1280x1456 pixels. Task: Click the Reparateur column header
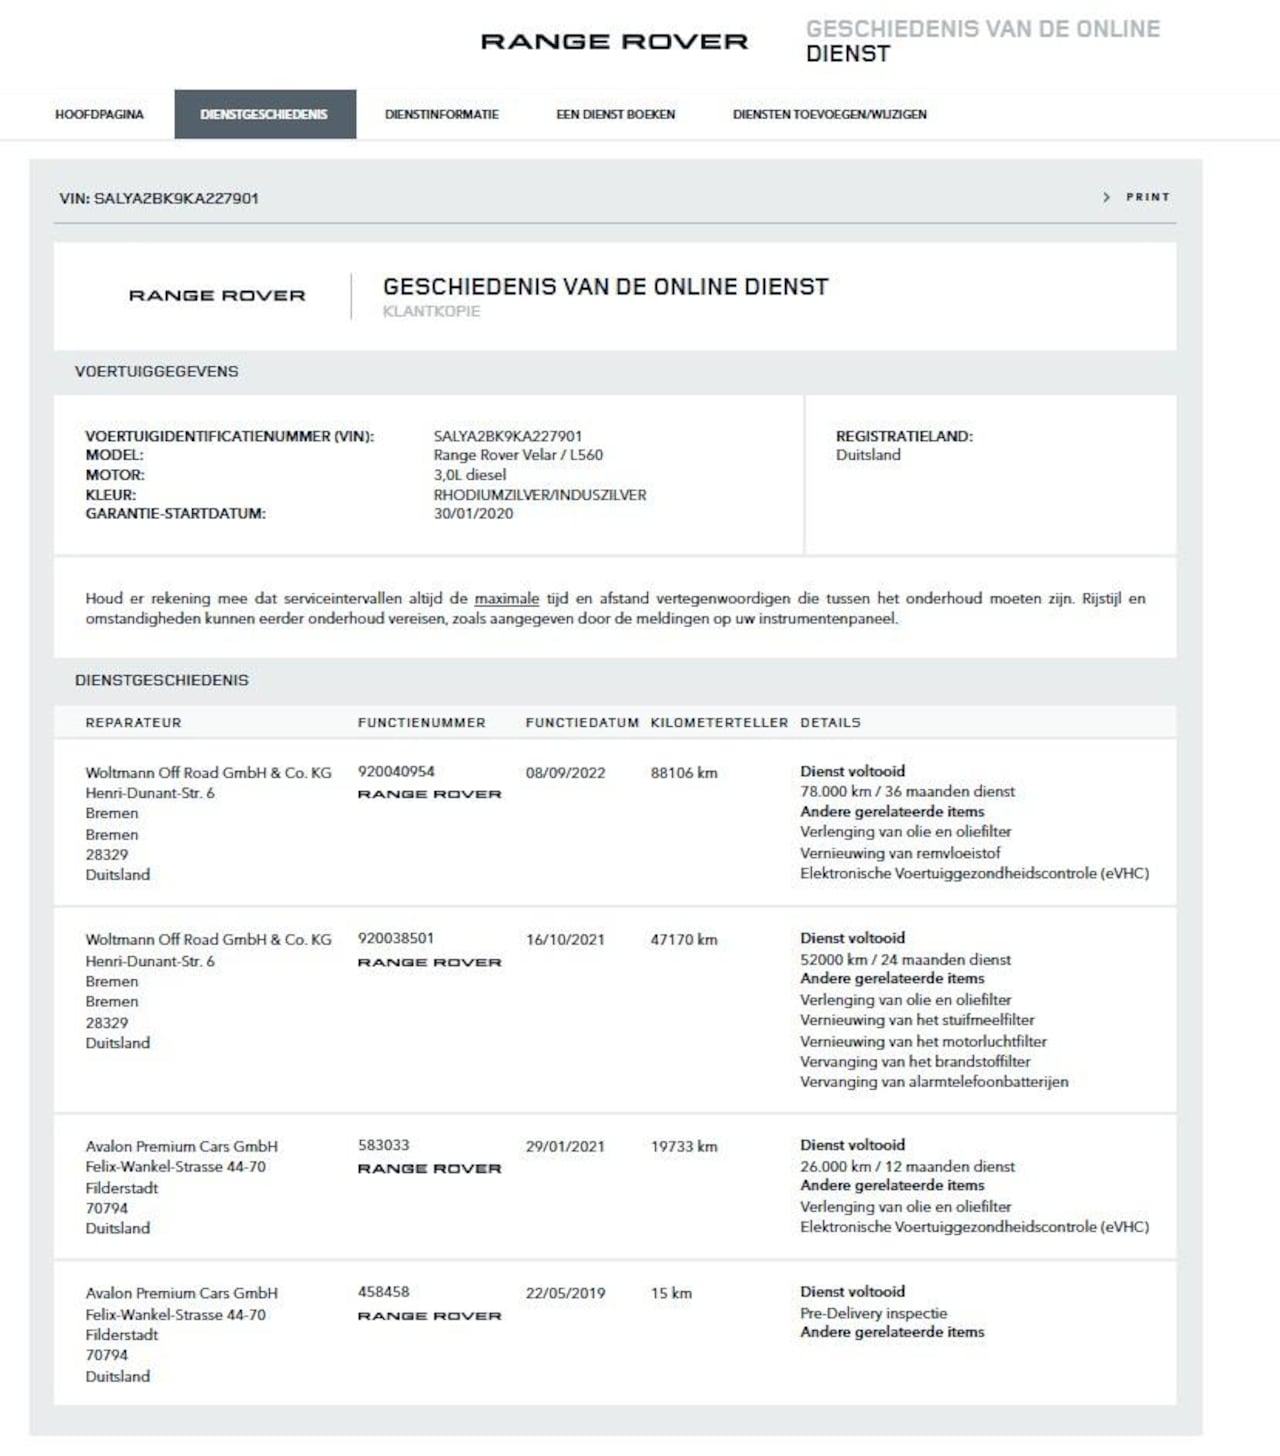click(133, 723)
